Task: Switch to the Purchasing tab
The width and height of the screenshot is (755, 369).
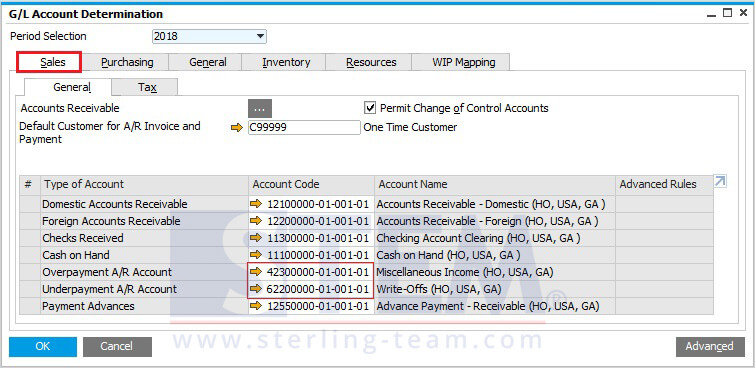Action: click(127, 62)
